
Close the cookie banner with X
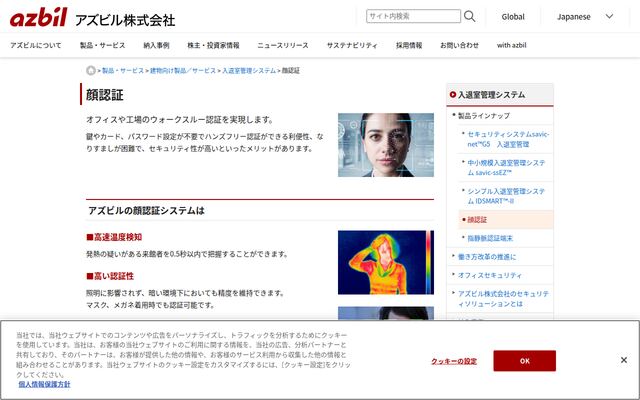pos(624,360)
